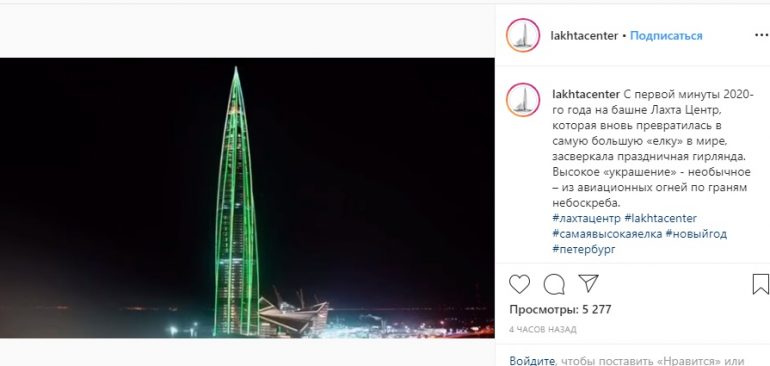
Task: Open comments with the speech bubble icon
Action: (554, 284)
